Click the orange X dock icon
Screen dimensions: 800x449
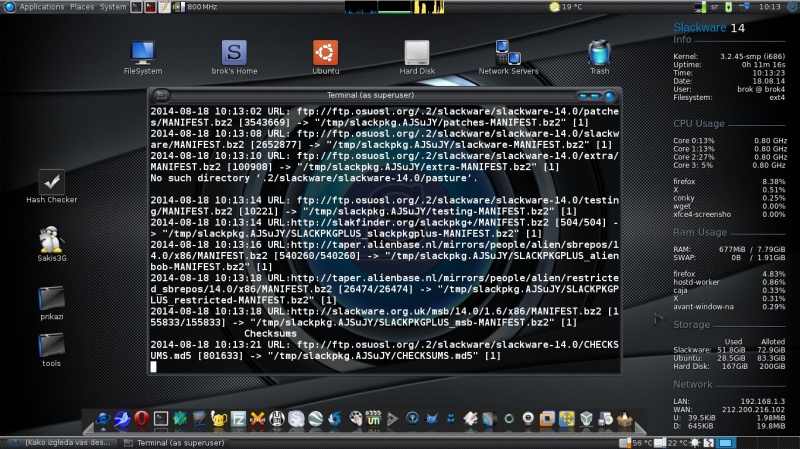click(258, 419)
